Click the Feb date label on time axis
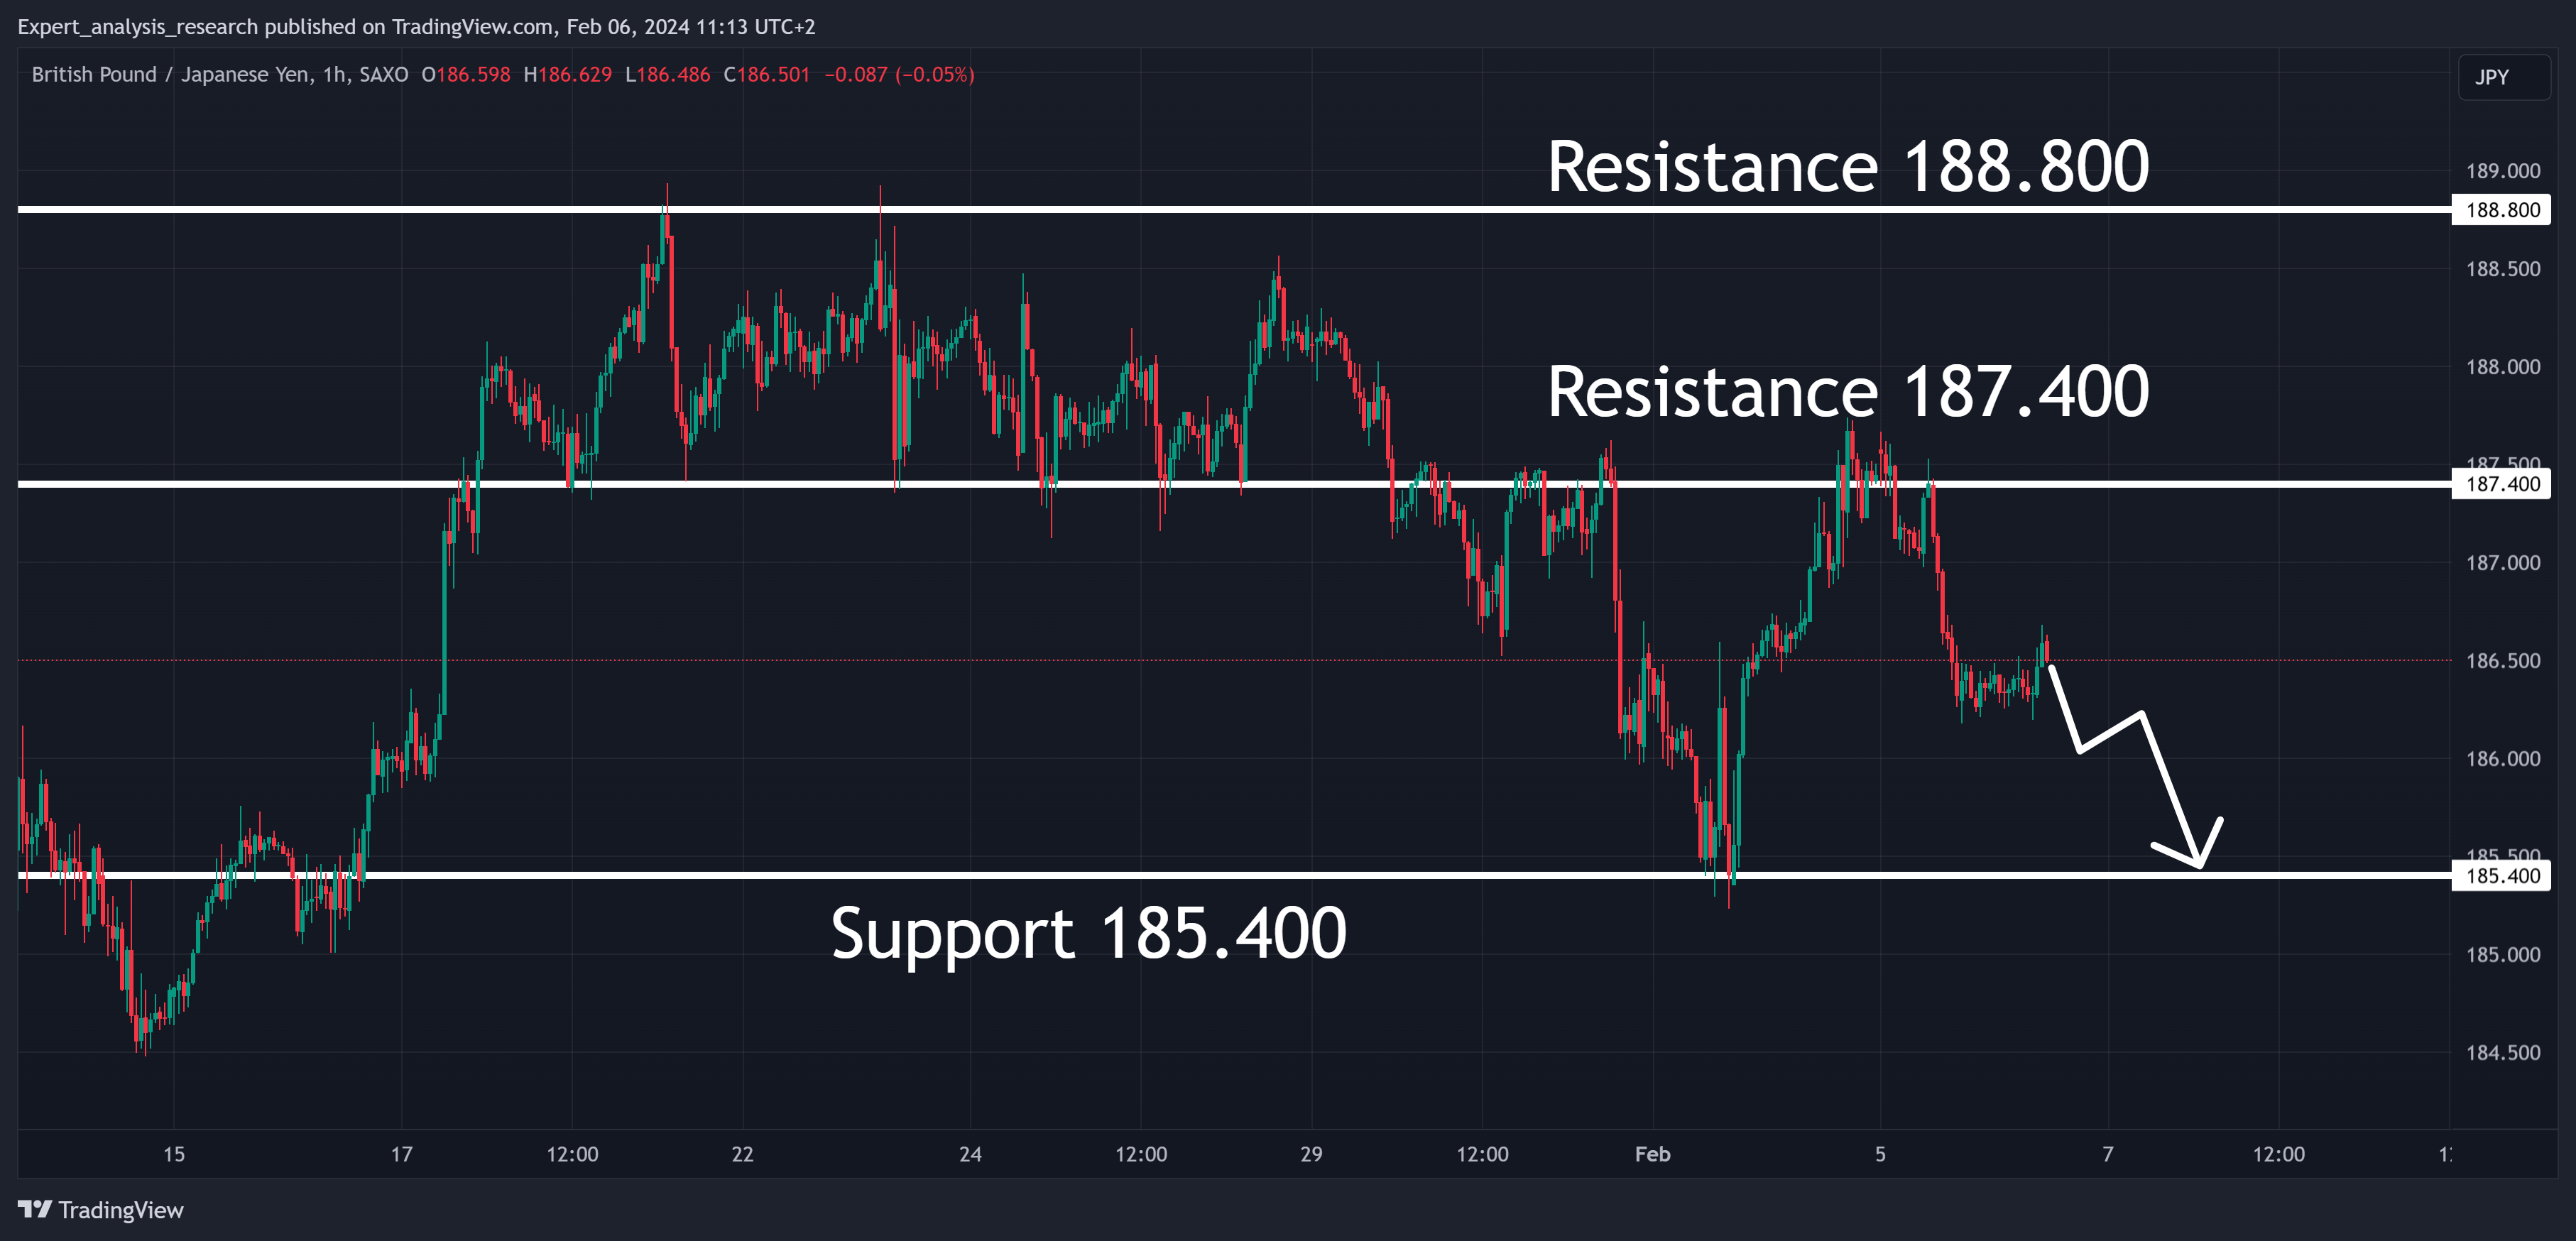This screenshot has width=2576, height=1241. 1652,1154
